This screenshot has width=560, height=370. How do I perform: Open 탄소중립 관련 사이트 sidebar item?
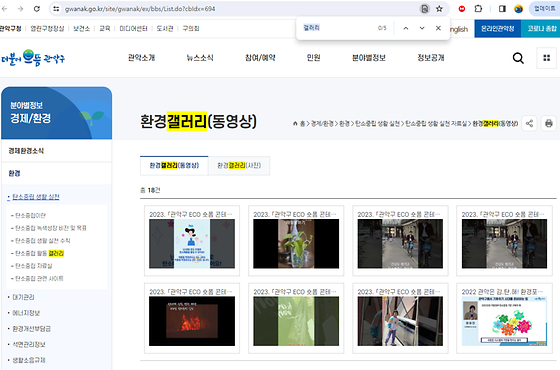point(39,279)
